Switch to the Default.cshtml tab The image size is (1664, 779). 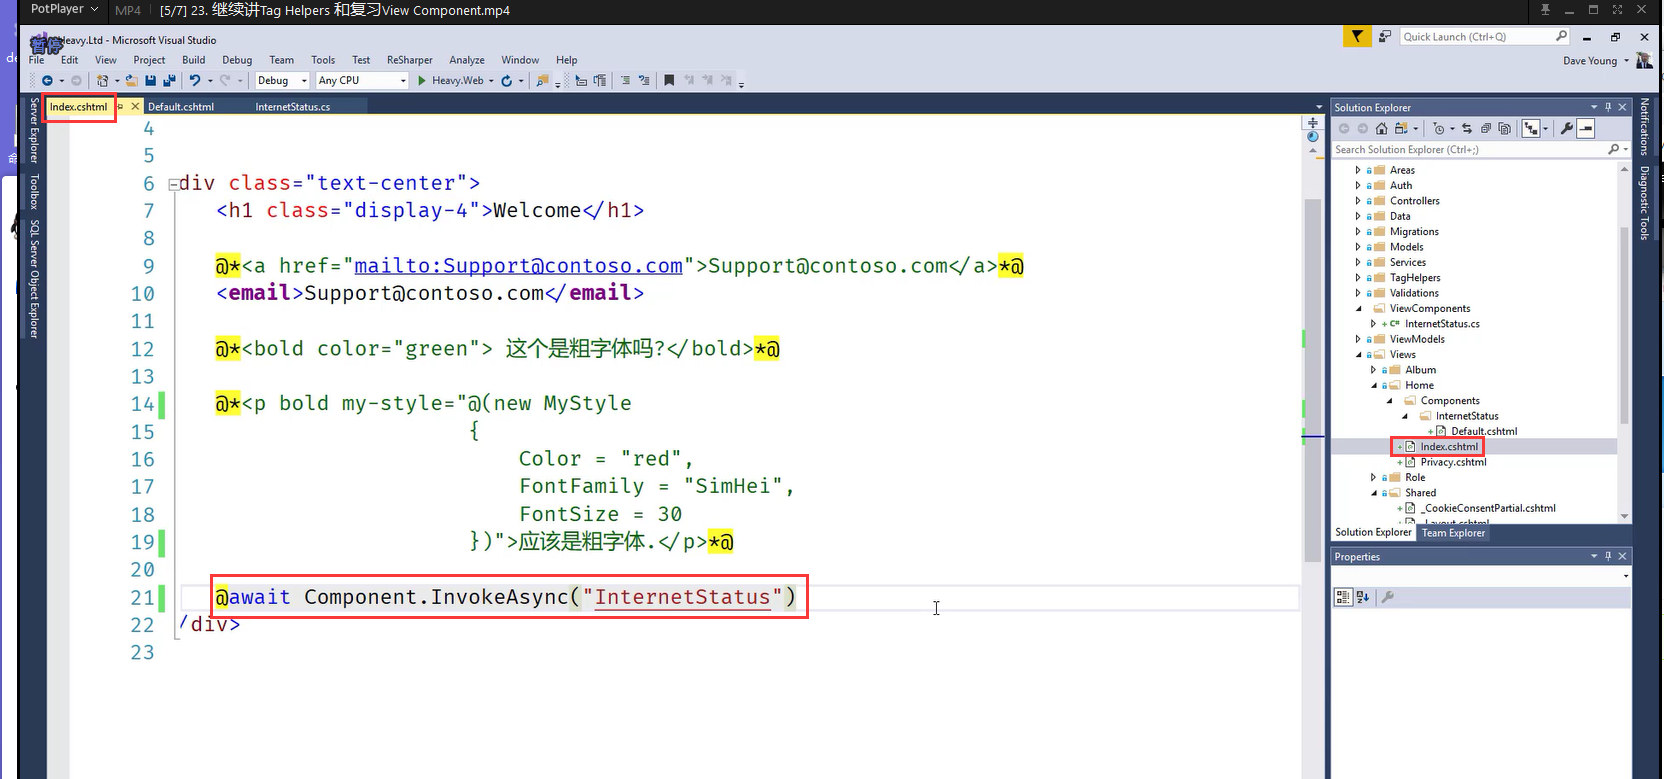(x=181, y=107)
